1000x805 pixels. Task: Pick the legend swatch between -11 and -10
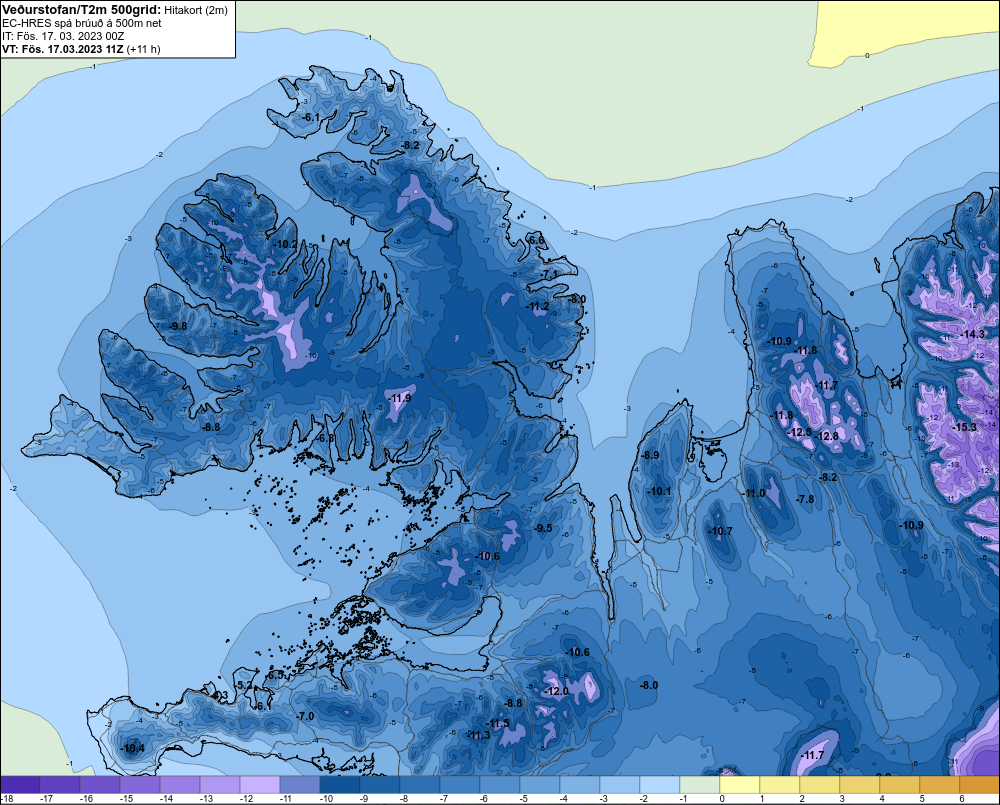click(x=300, y=785)
